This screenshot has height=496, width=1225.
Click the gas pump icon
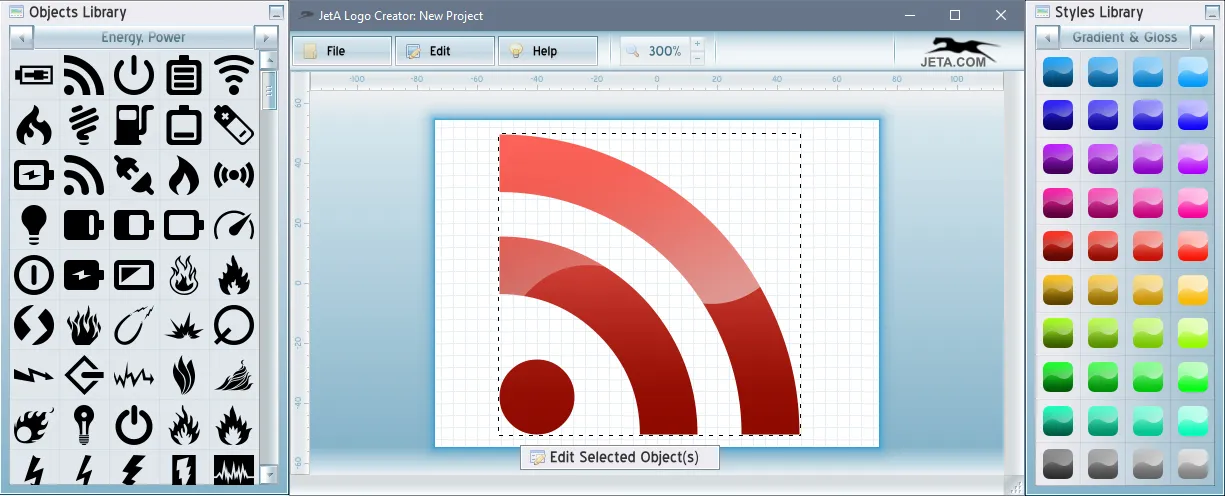133,125
